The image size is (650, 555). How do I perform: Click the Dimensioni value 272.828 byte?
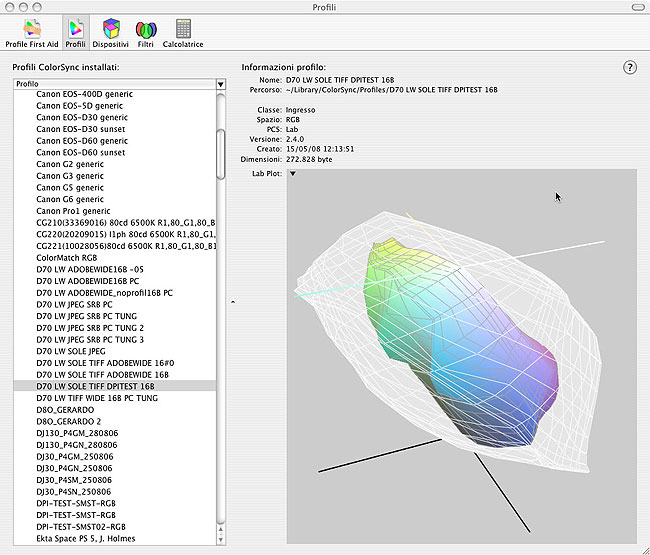[x=309, y=159]
